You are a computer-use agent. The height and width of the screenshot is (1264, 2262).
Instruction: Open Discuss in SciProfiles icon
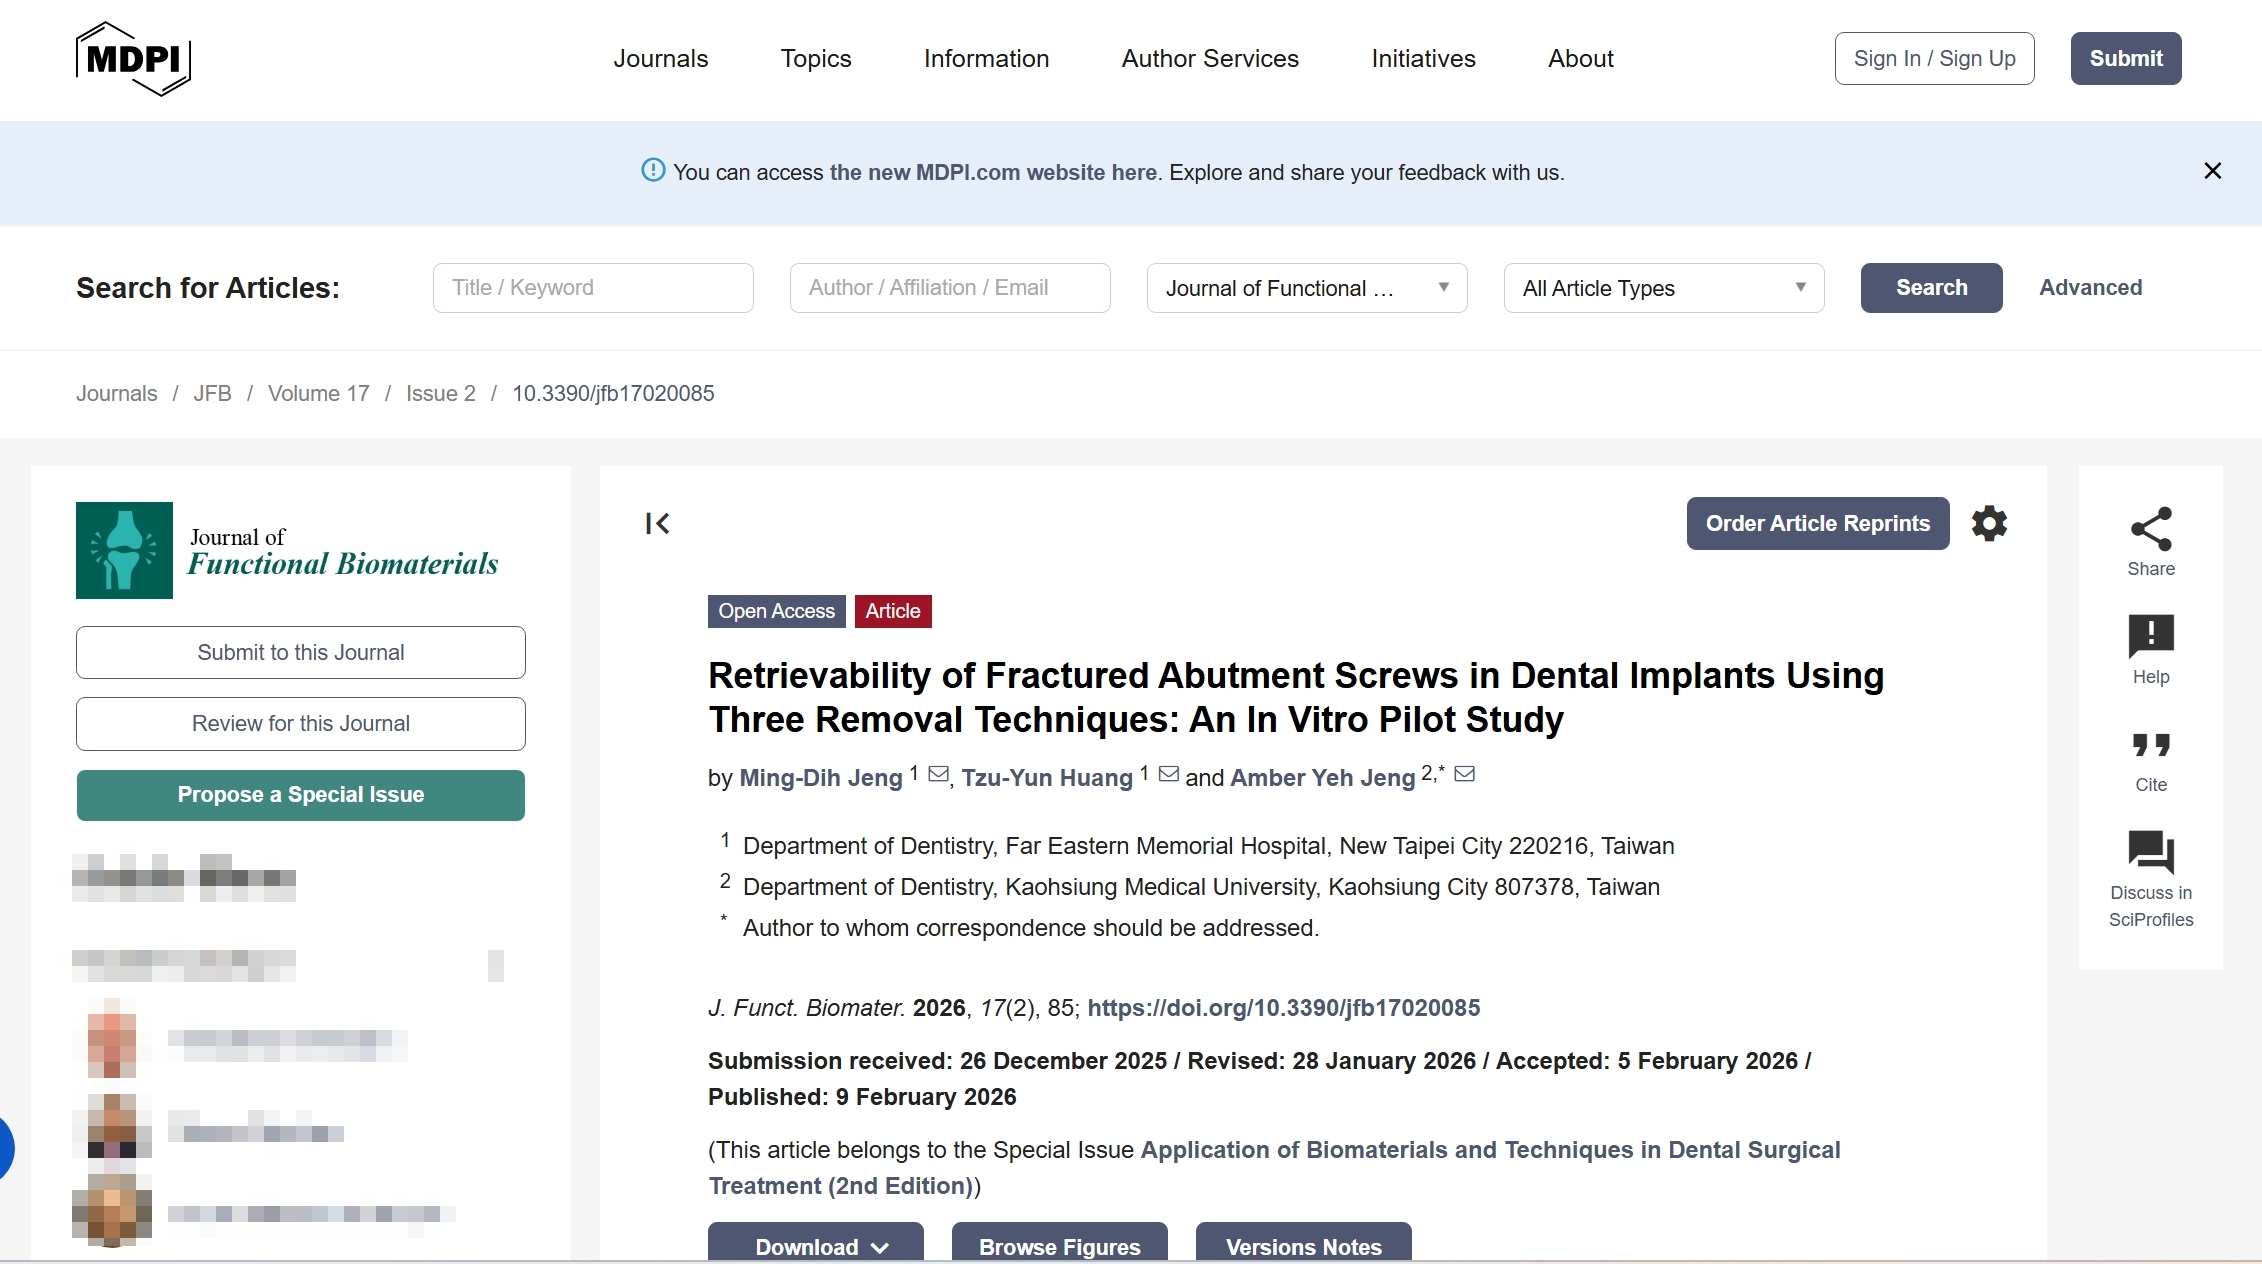[2150, 853]
